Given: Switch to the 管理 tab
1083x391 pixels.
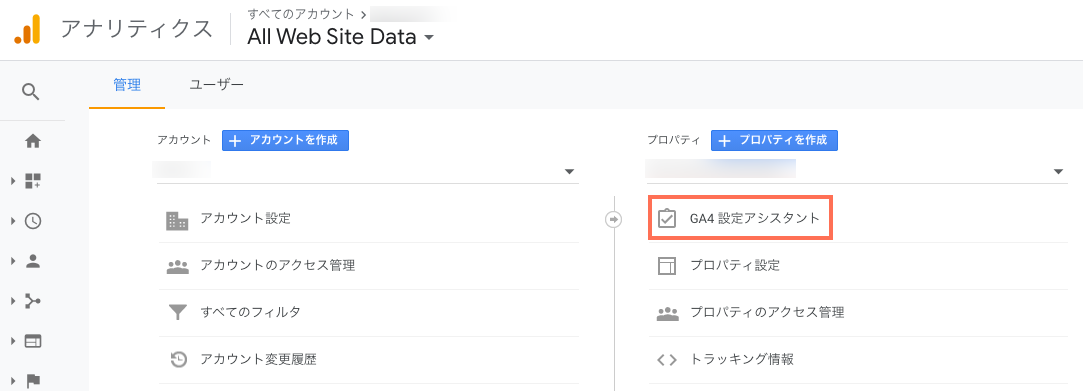Looking at the screenshot, I should click(x=127, y=85).
